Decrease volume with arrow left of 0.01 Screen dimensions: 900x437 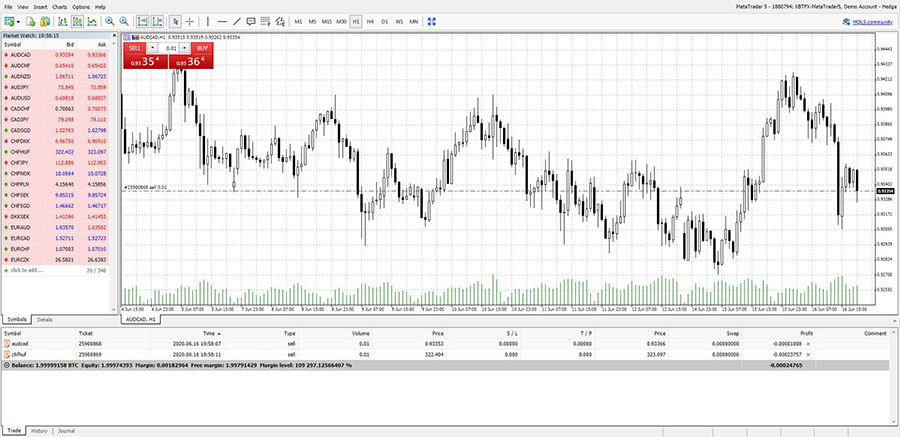click(x=153, y=47)
